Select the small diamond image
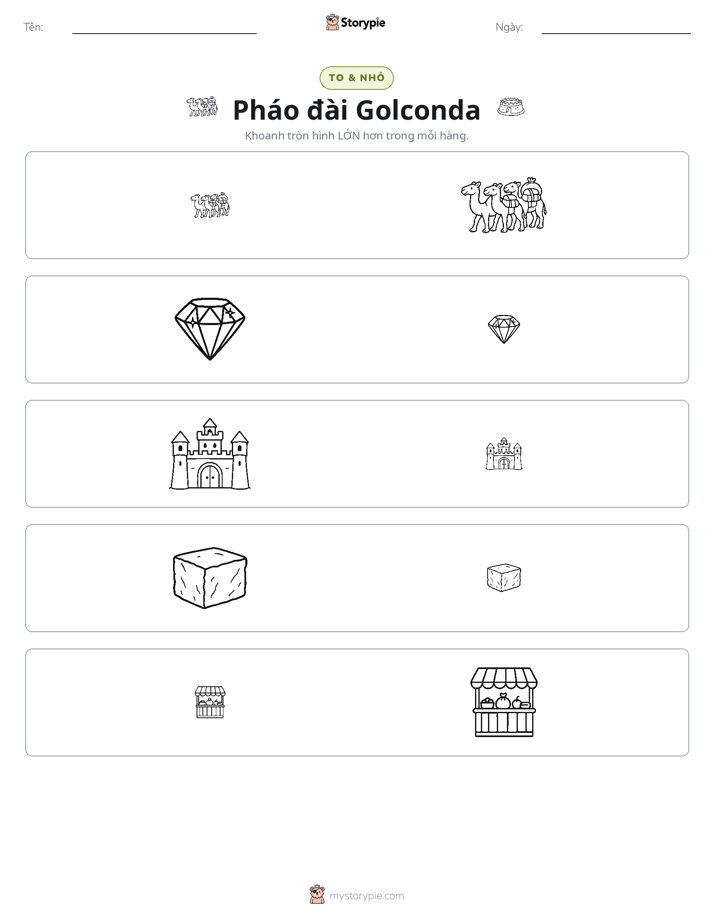This screenshot has width=714, height=924. click(x=504, y=329)
